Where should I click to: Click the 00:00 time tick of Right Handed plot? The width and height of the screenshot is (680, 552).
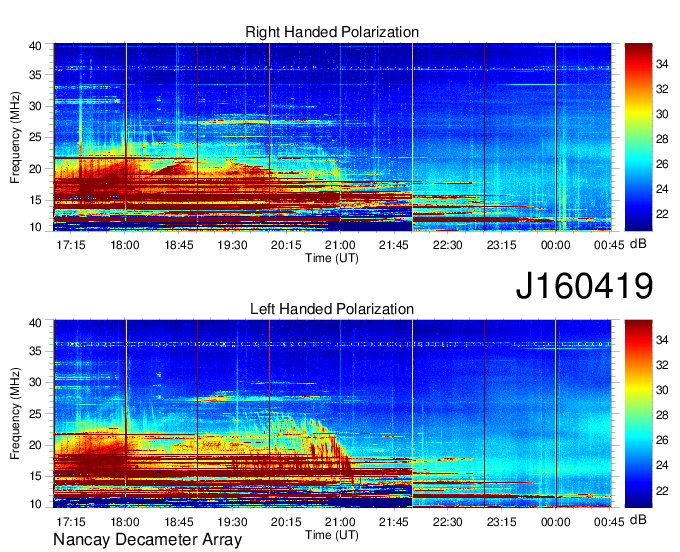pyautogui.click(x=556, y=245)
